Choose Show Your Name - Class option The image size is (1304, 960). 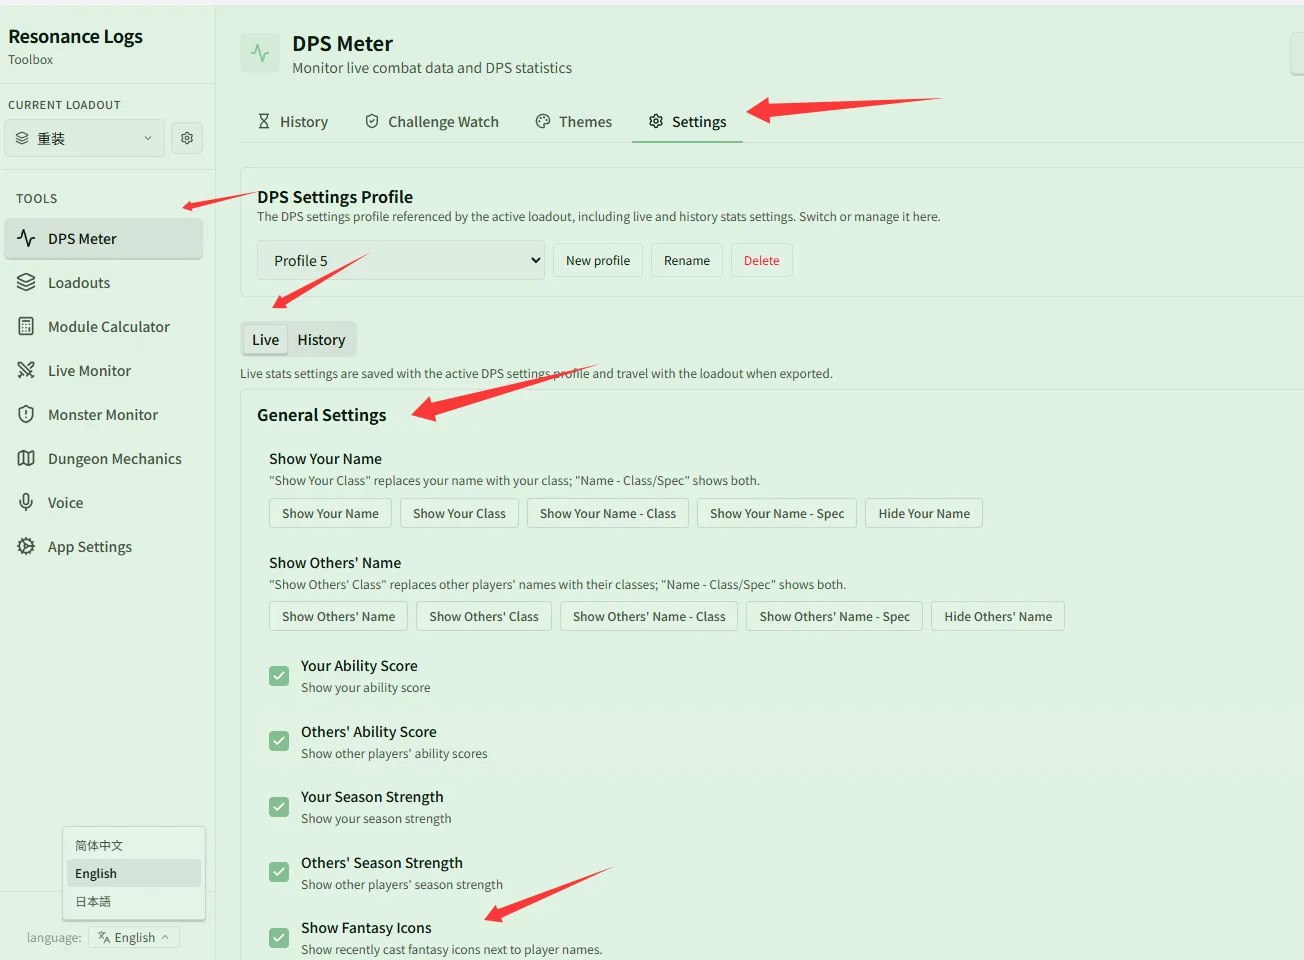click(x=608, y=513)
